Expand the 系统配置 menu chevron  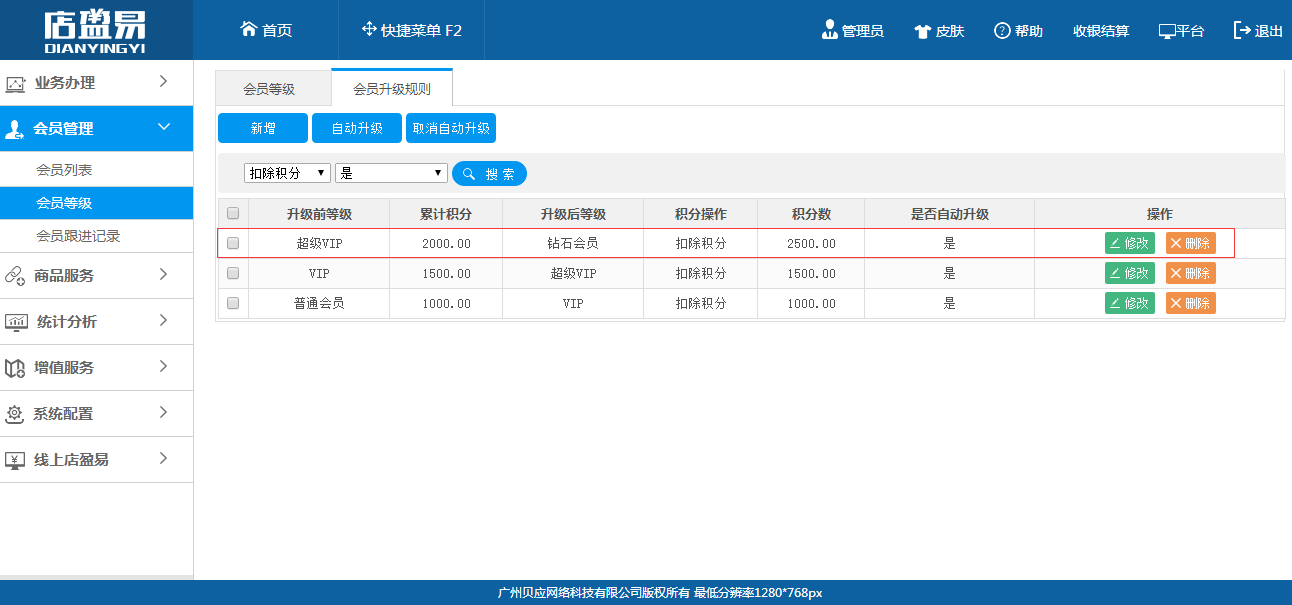click(x=163, y=412)
